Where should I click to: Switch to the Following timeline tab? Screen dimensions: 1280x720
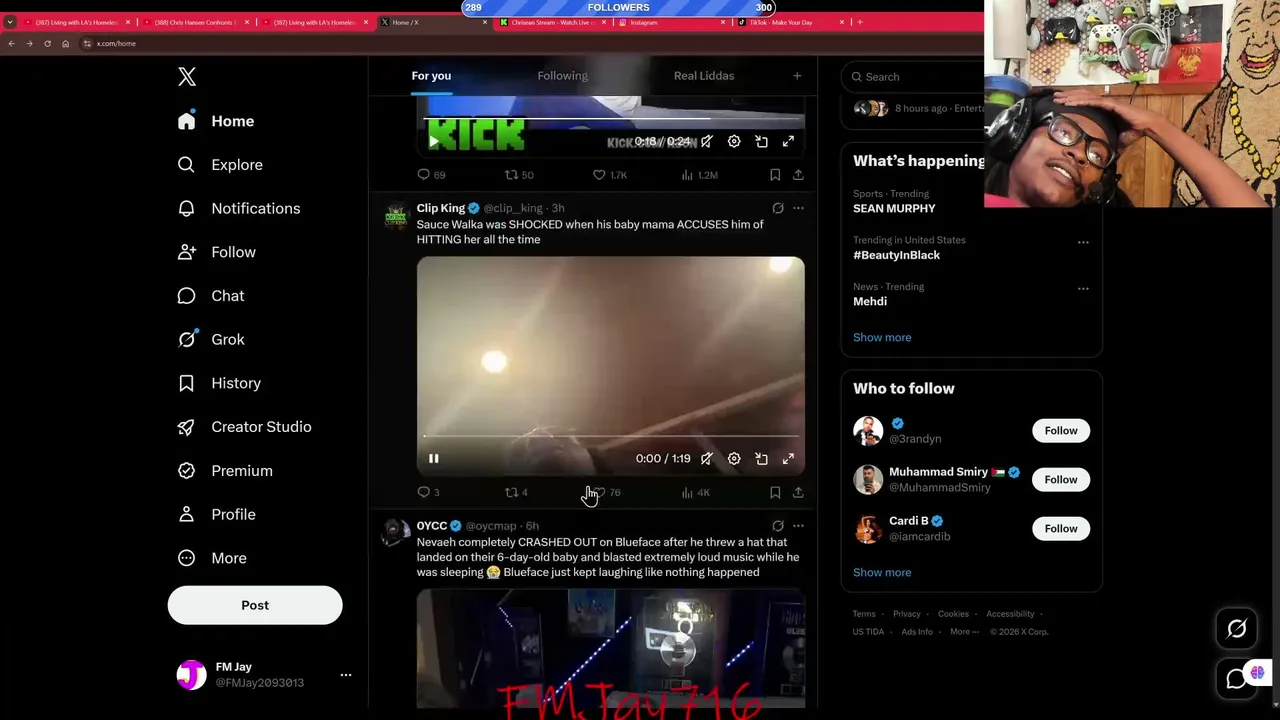(x=562, y=76)
